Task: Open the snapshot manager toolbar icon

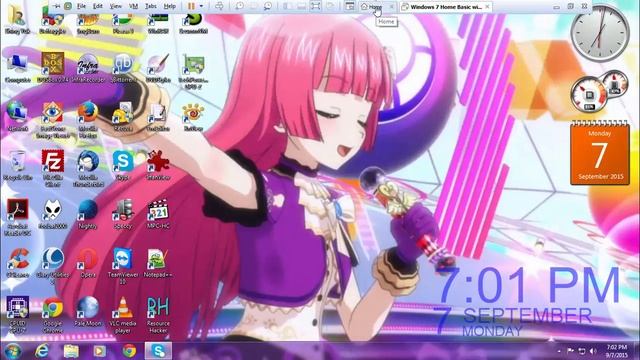Action: tap(268, 6)
